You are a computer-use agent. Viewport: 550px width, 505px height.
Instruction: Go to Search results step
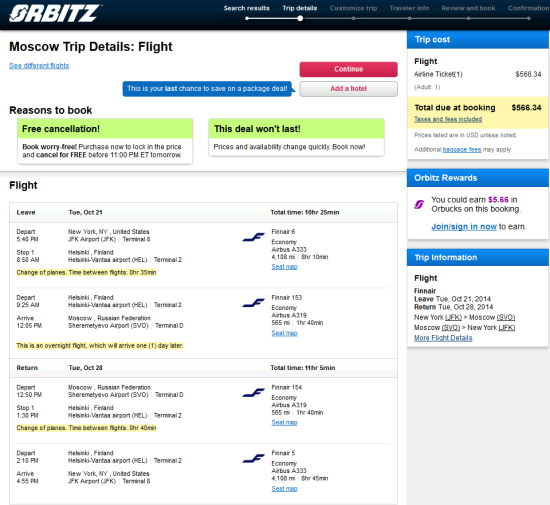pyautogui.click(x=247, y=8)
